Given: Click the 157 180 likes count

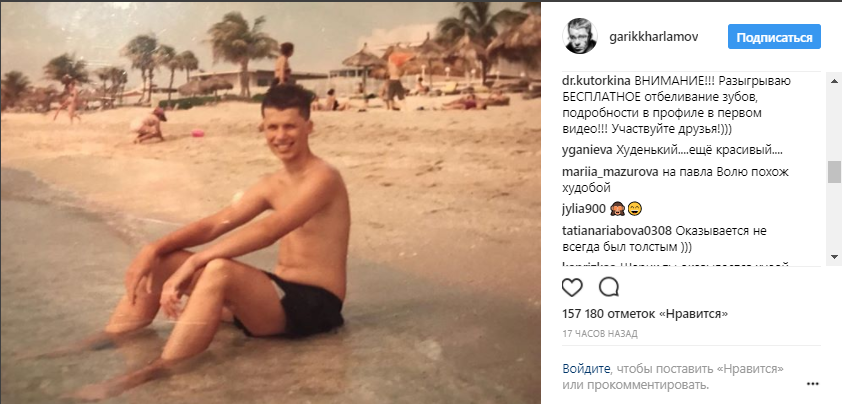Looking at the screenshot, I should click(x=645, y=314).
